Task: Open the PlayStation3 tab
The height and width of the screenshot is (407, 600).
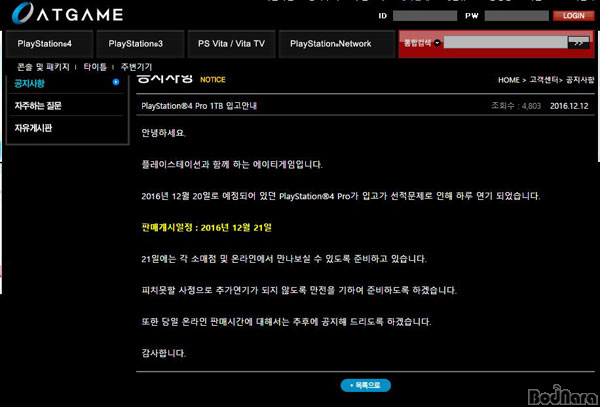Action: click(140, 44)
